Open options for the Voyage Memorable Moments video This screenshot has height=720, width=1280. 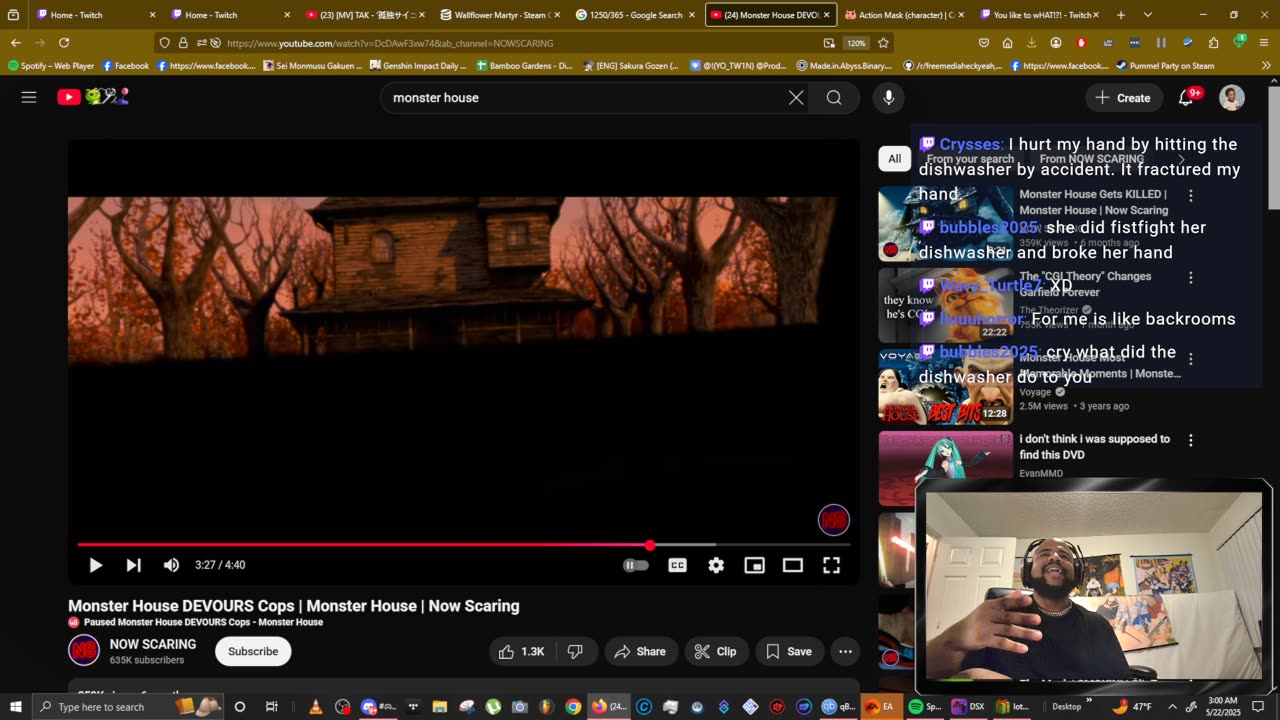(x=1190, y=359)
